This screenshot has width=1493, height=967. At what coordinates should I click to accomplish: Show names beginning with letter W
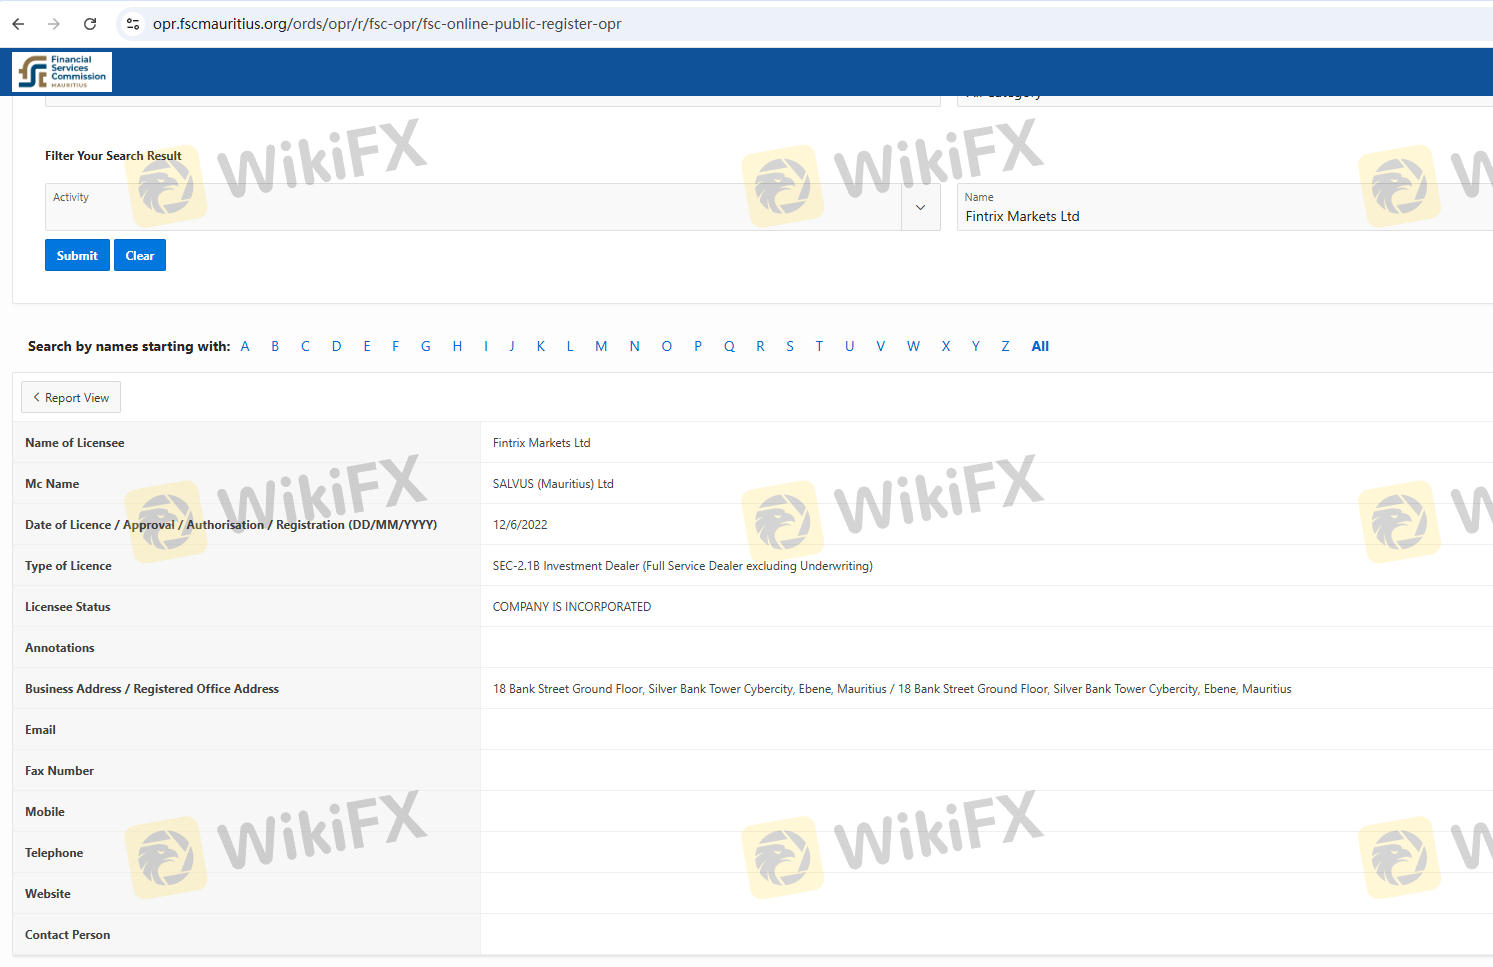click(913, 346)
